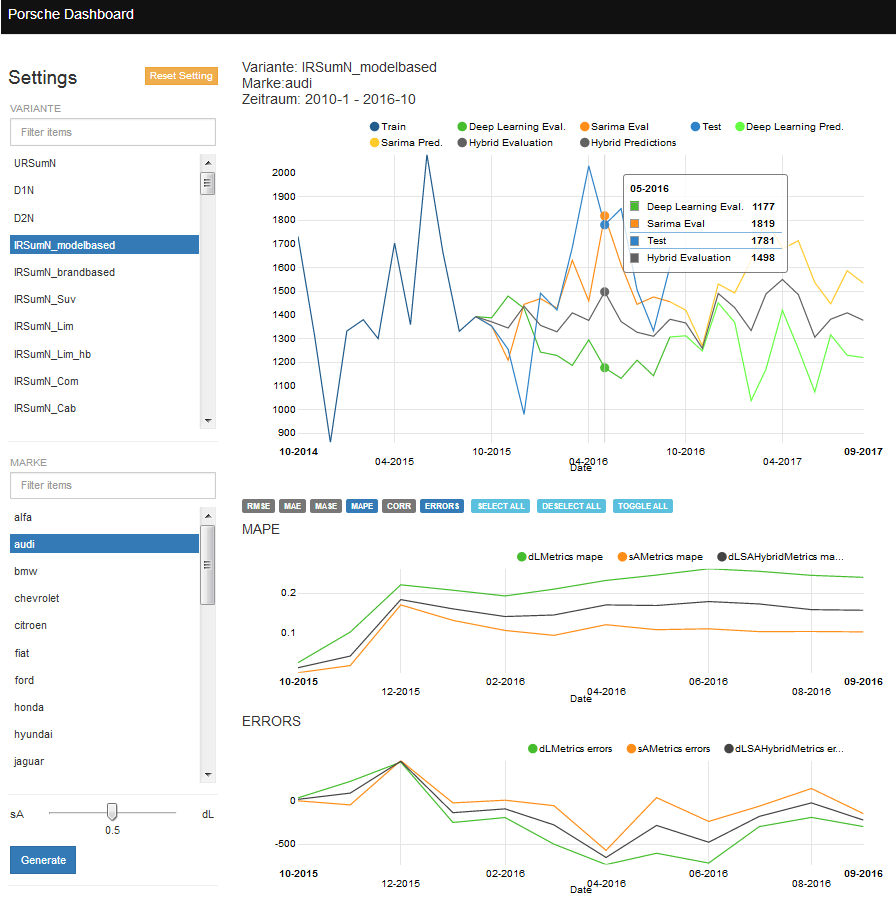
Task: Click green Deep Learning Eval data point
Action: (x=604, y=368)
